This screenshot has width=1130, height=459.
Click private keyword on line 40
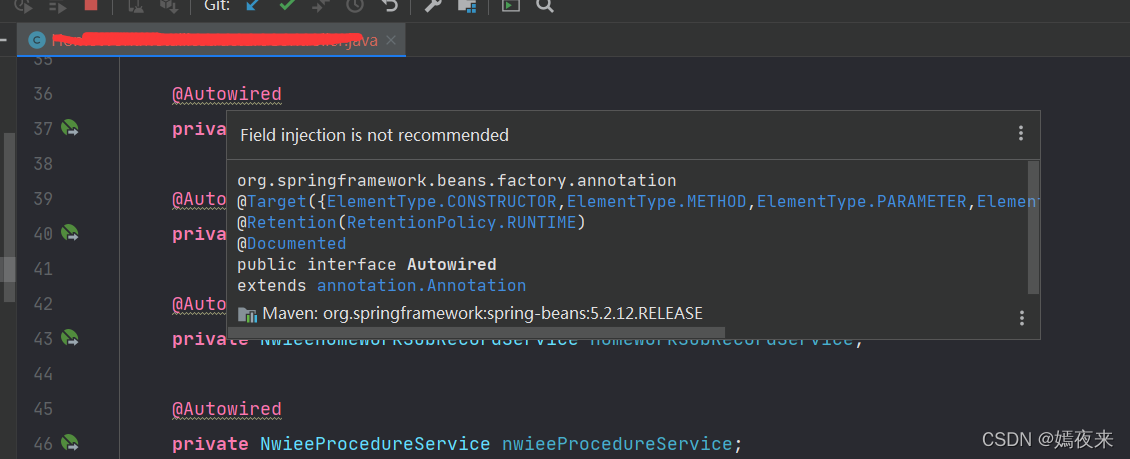198,234
